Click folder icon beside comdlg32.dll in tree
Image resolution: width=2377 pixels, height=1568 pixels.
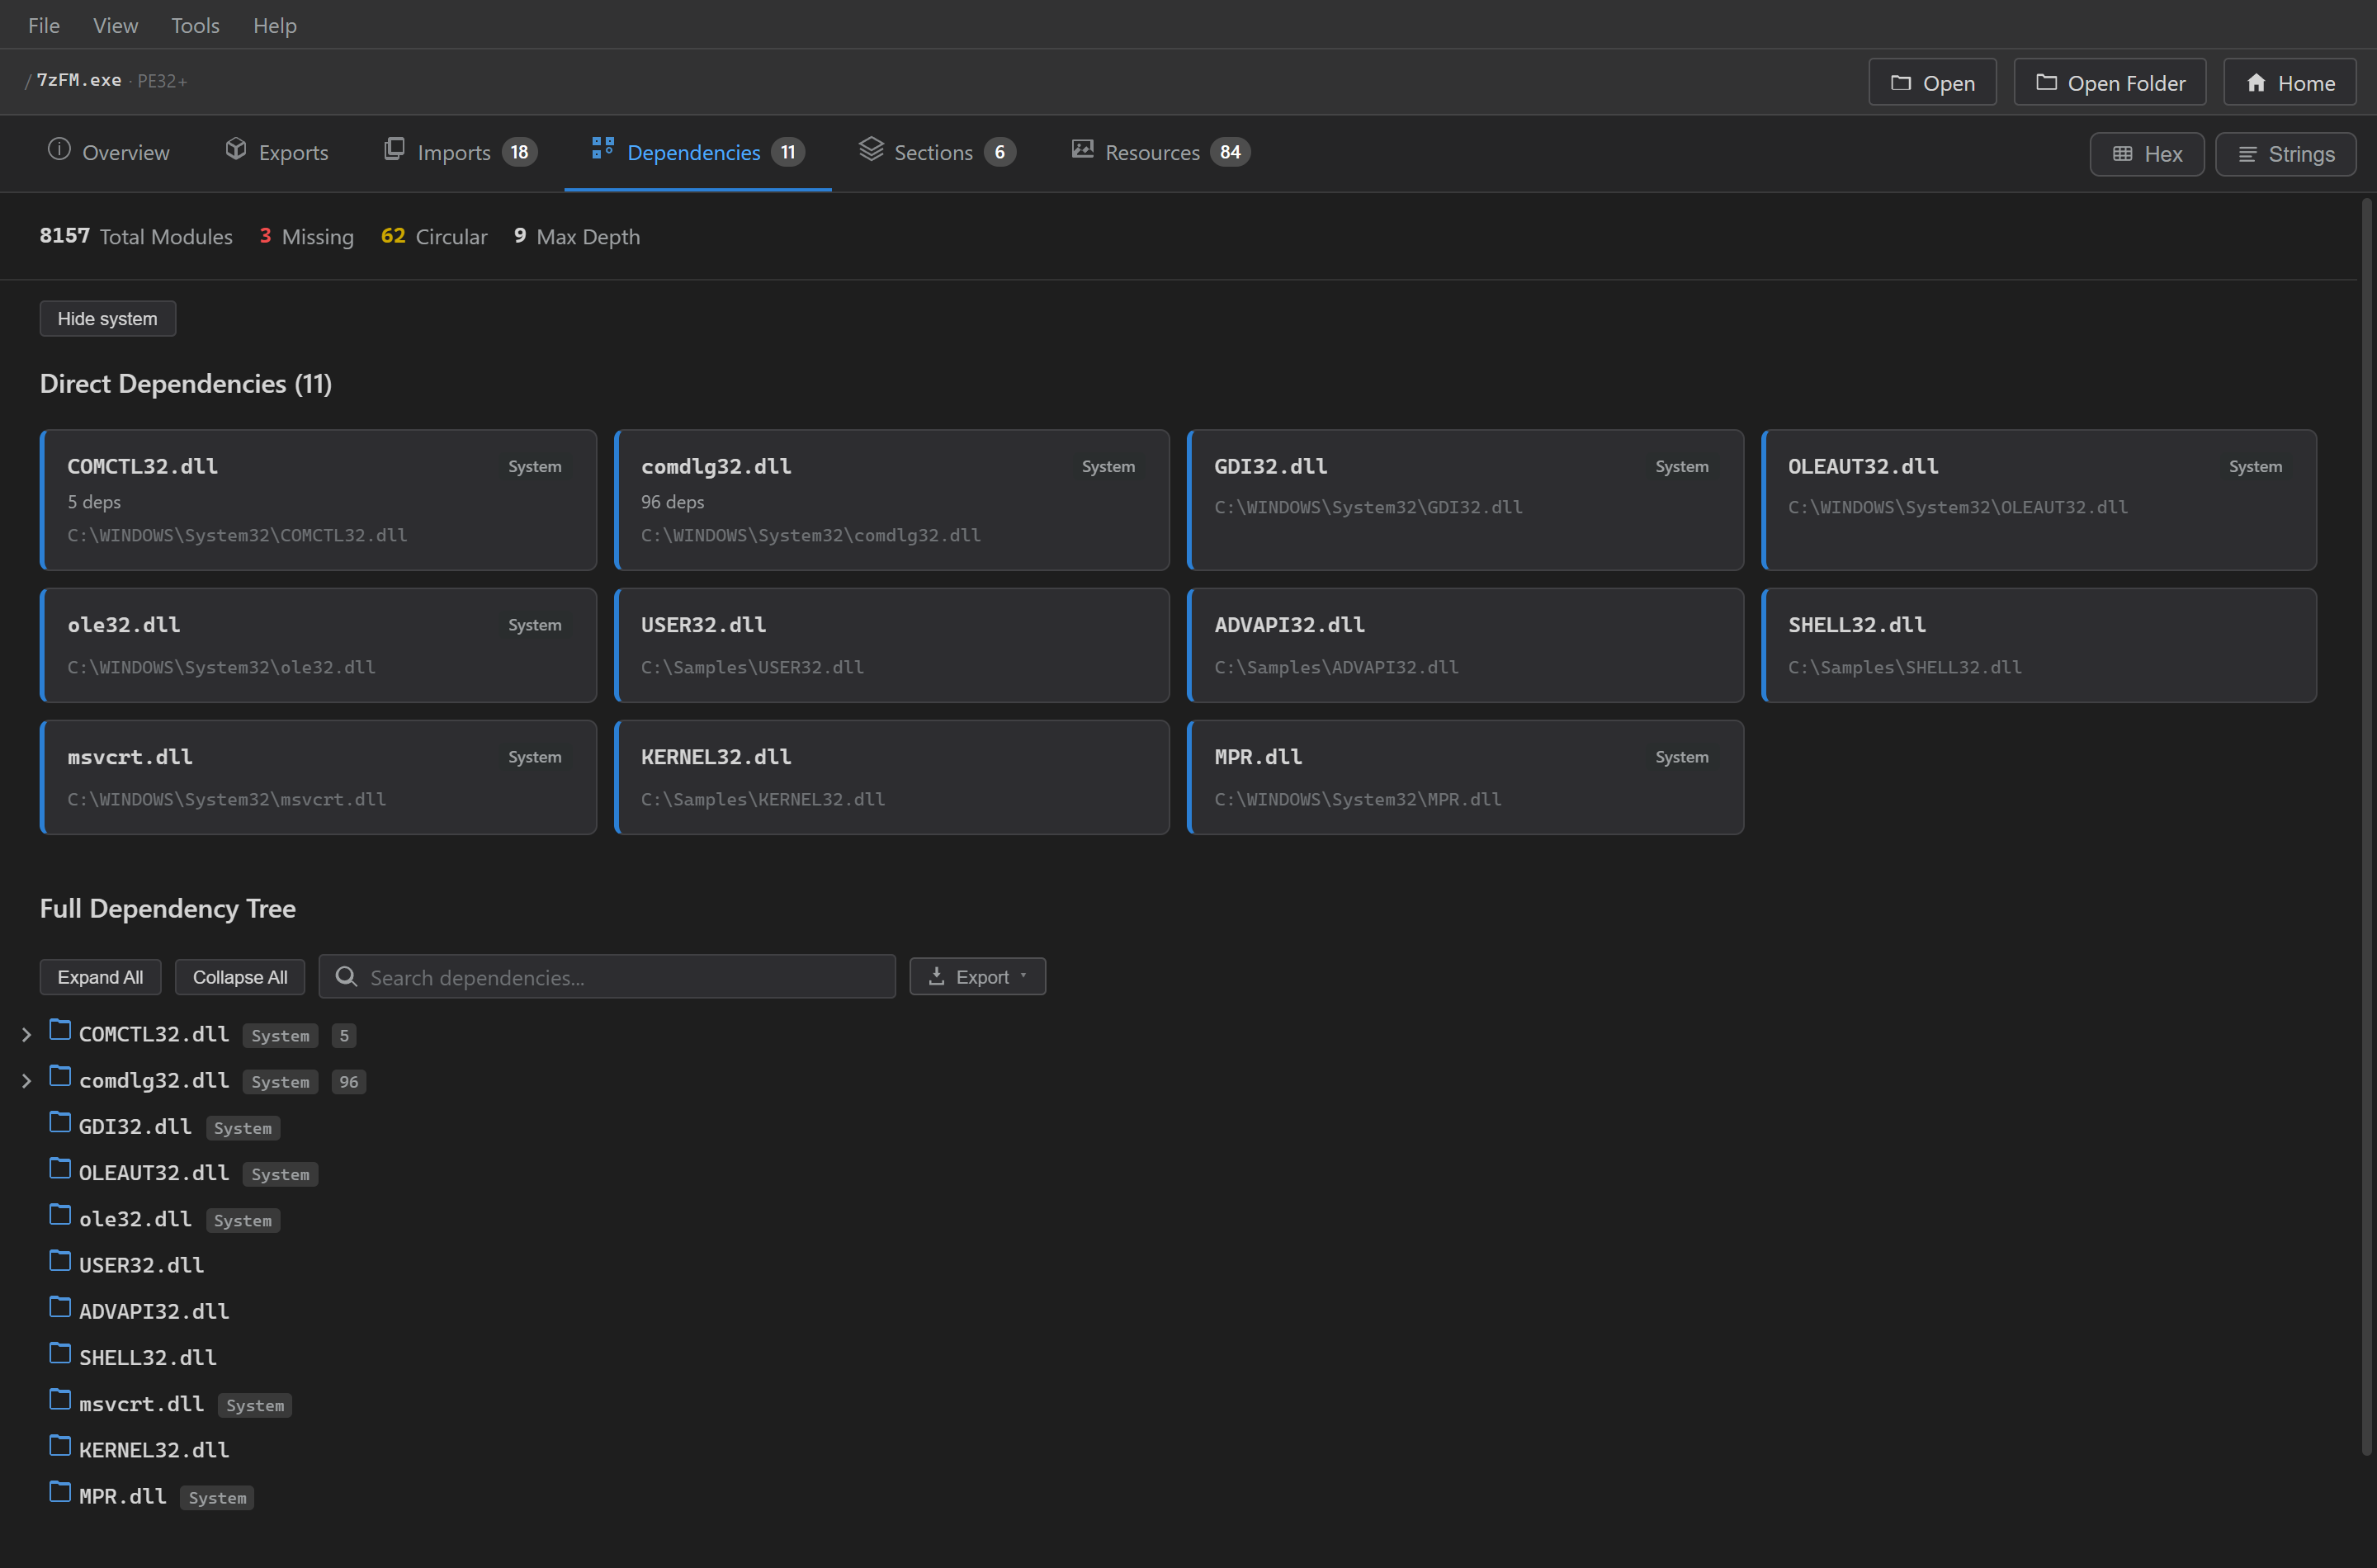[x=60, y=1076]
